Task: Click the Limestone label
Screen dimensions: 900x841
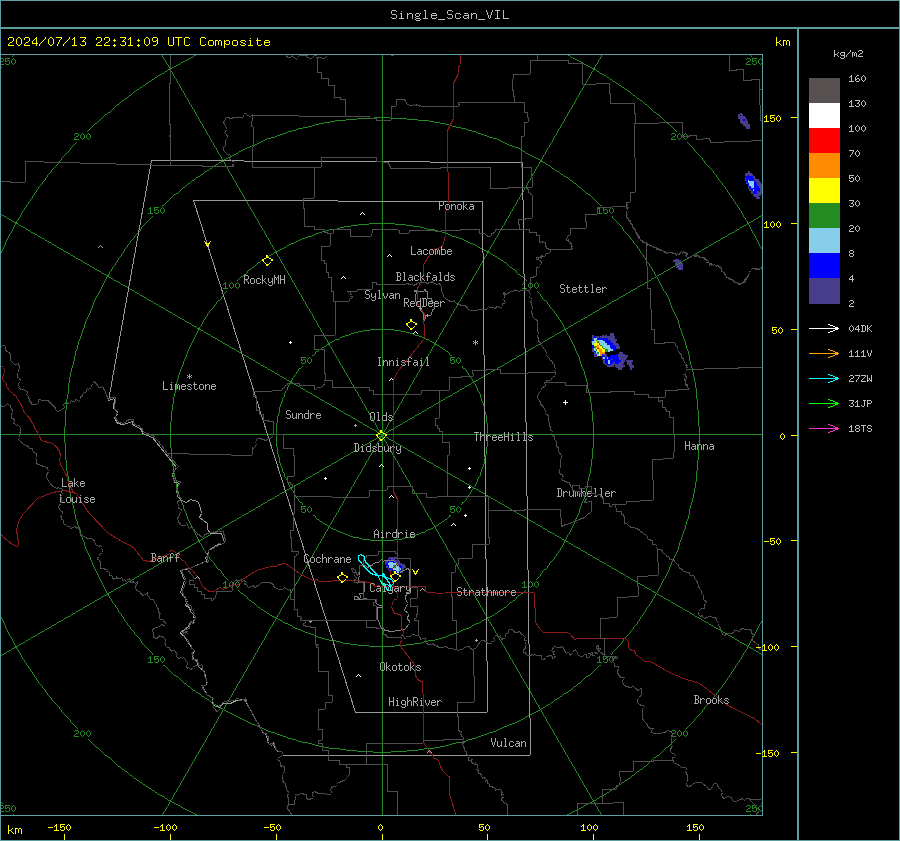Action: coord(189,386)
